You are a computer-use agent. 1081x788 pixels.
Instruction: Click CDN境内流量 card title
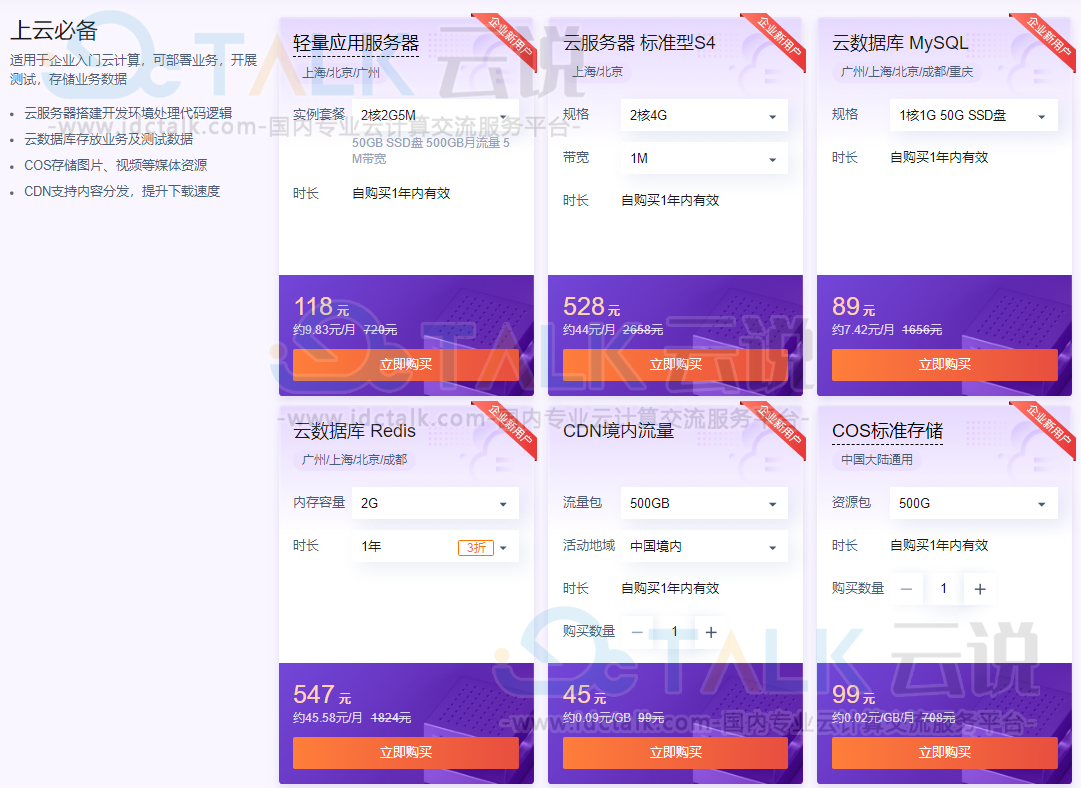[x=618, y=431]
